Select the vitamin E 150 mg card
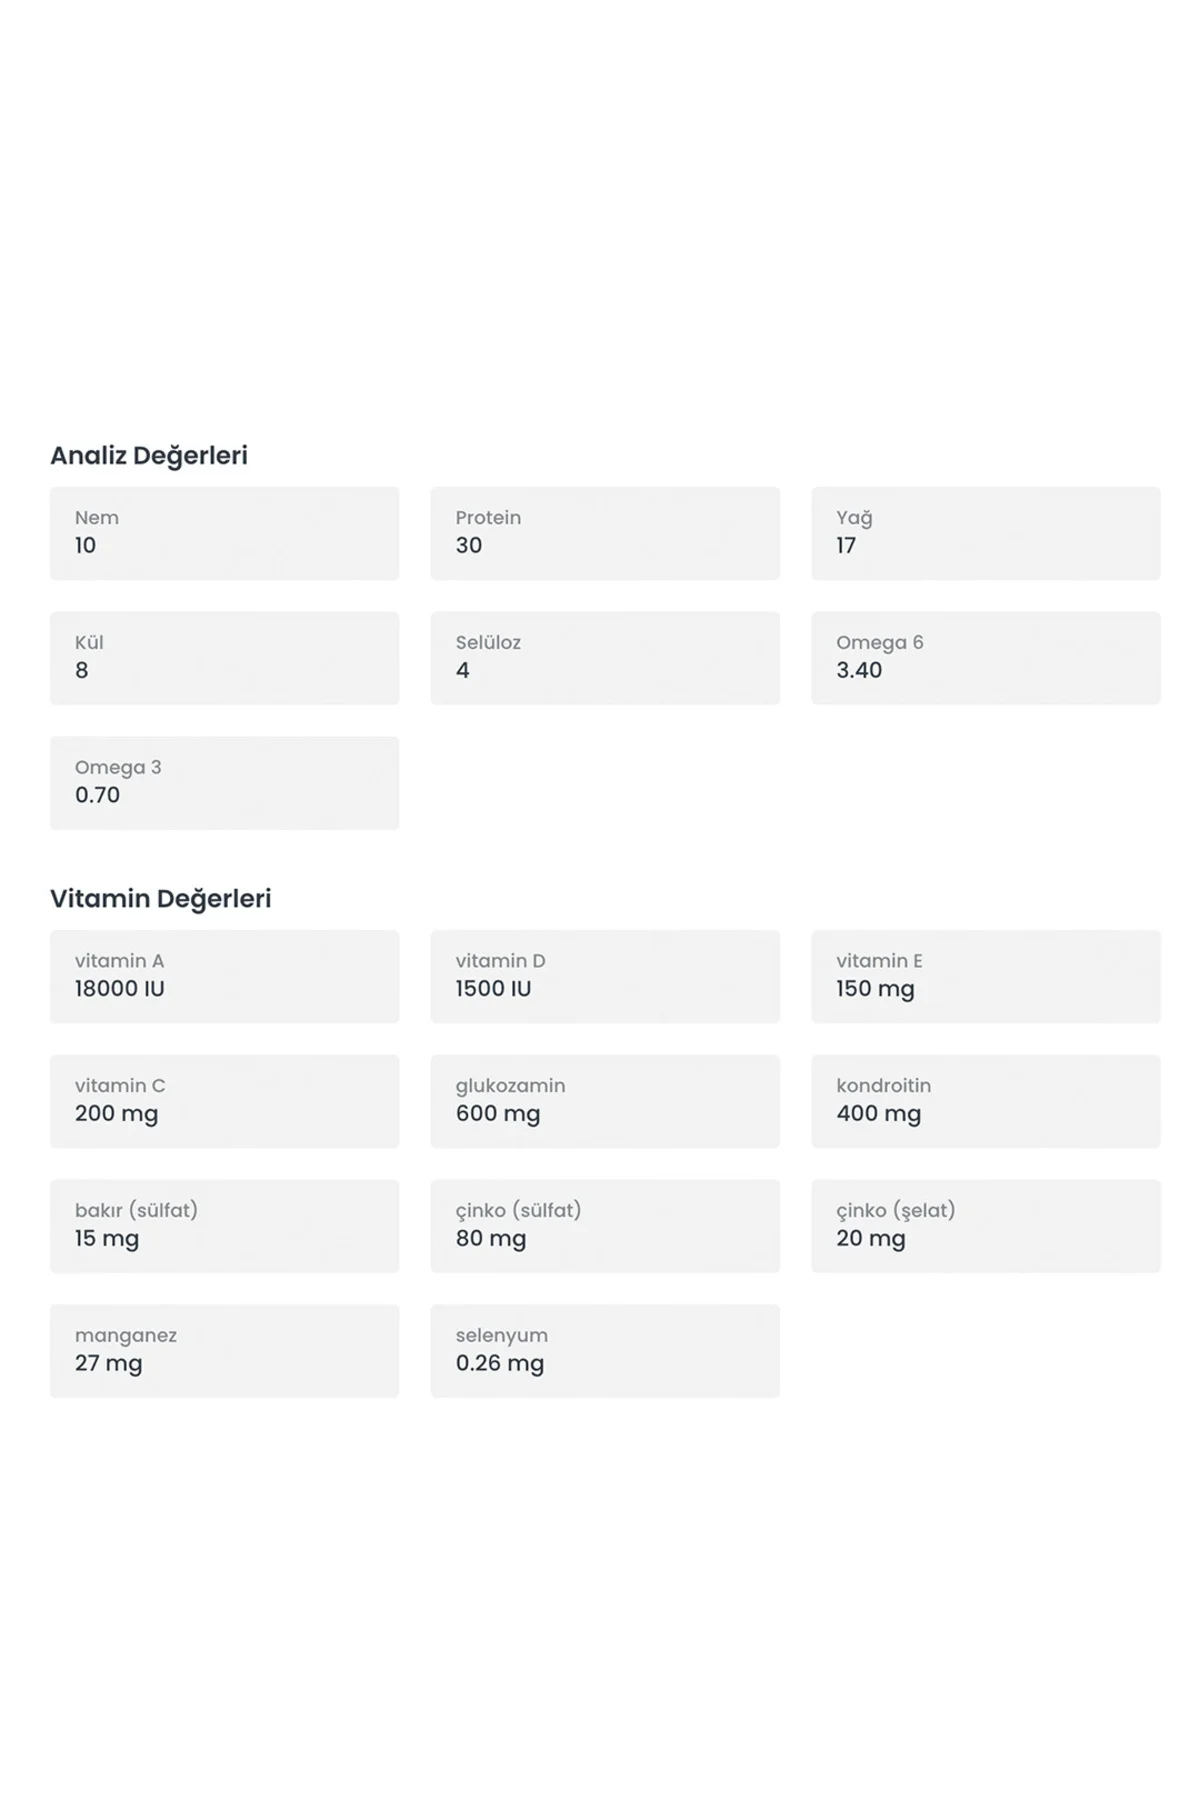The width and height of the screenshot is (1200, 1800). pos(986,976)
